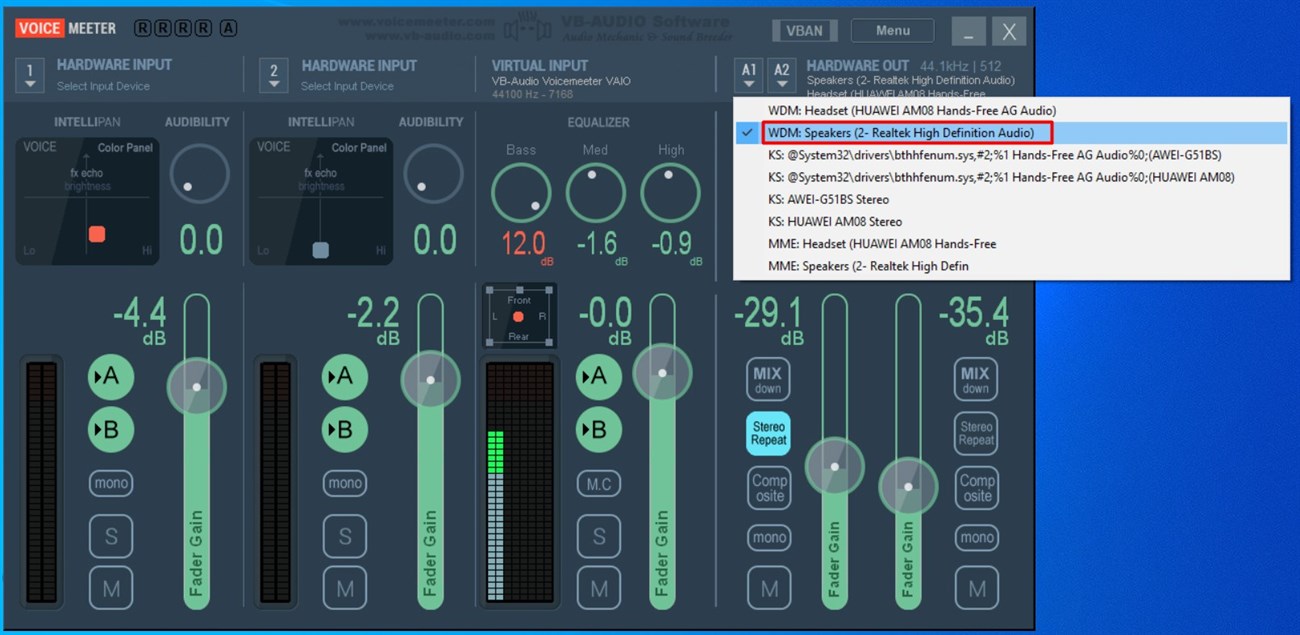Enable mono on A2 bus
Screen dimensions: 1300x635
point(977,537)
